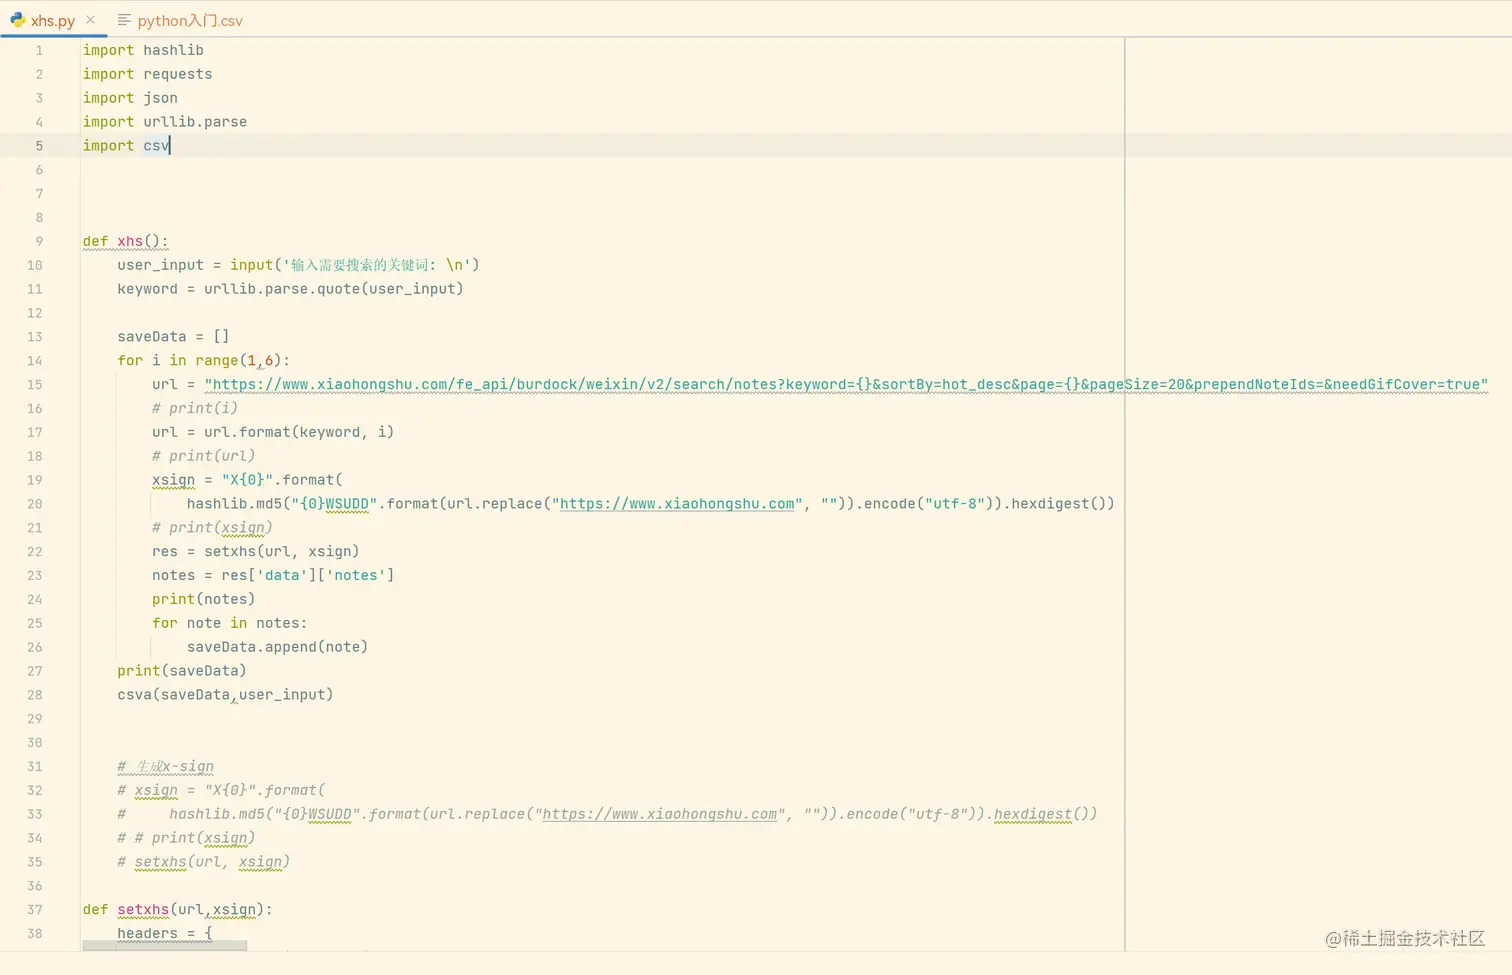This screenshot has width=1512, height=975.
Task: Click the 'for note in notes:' line
Action: point(229,623)
